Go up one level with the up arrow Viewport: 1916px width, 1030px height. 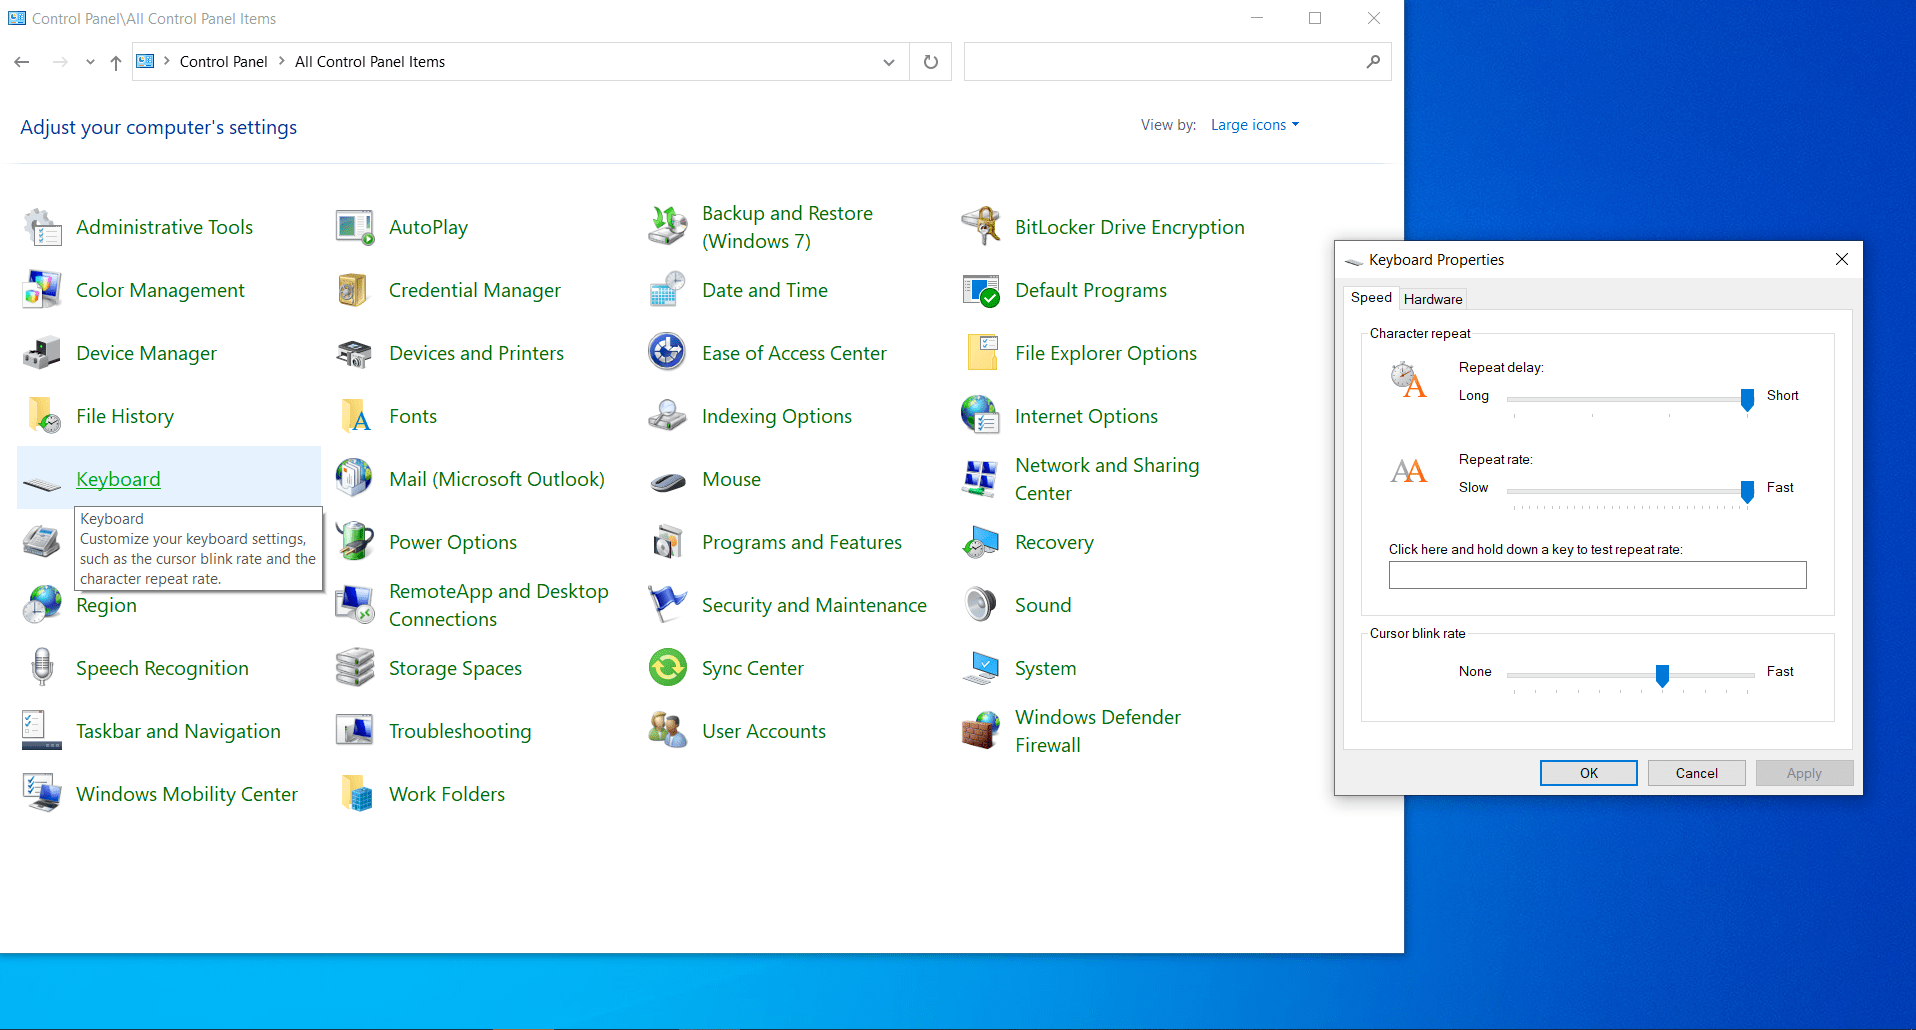[116, 62]
